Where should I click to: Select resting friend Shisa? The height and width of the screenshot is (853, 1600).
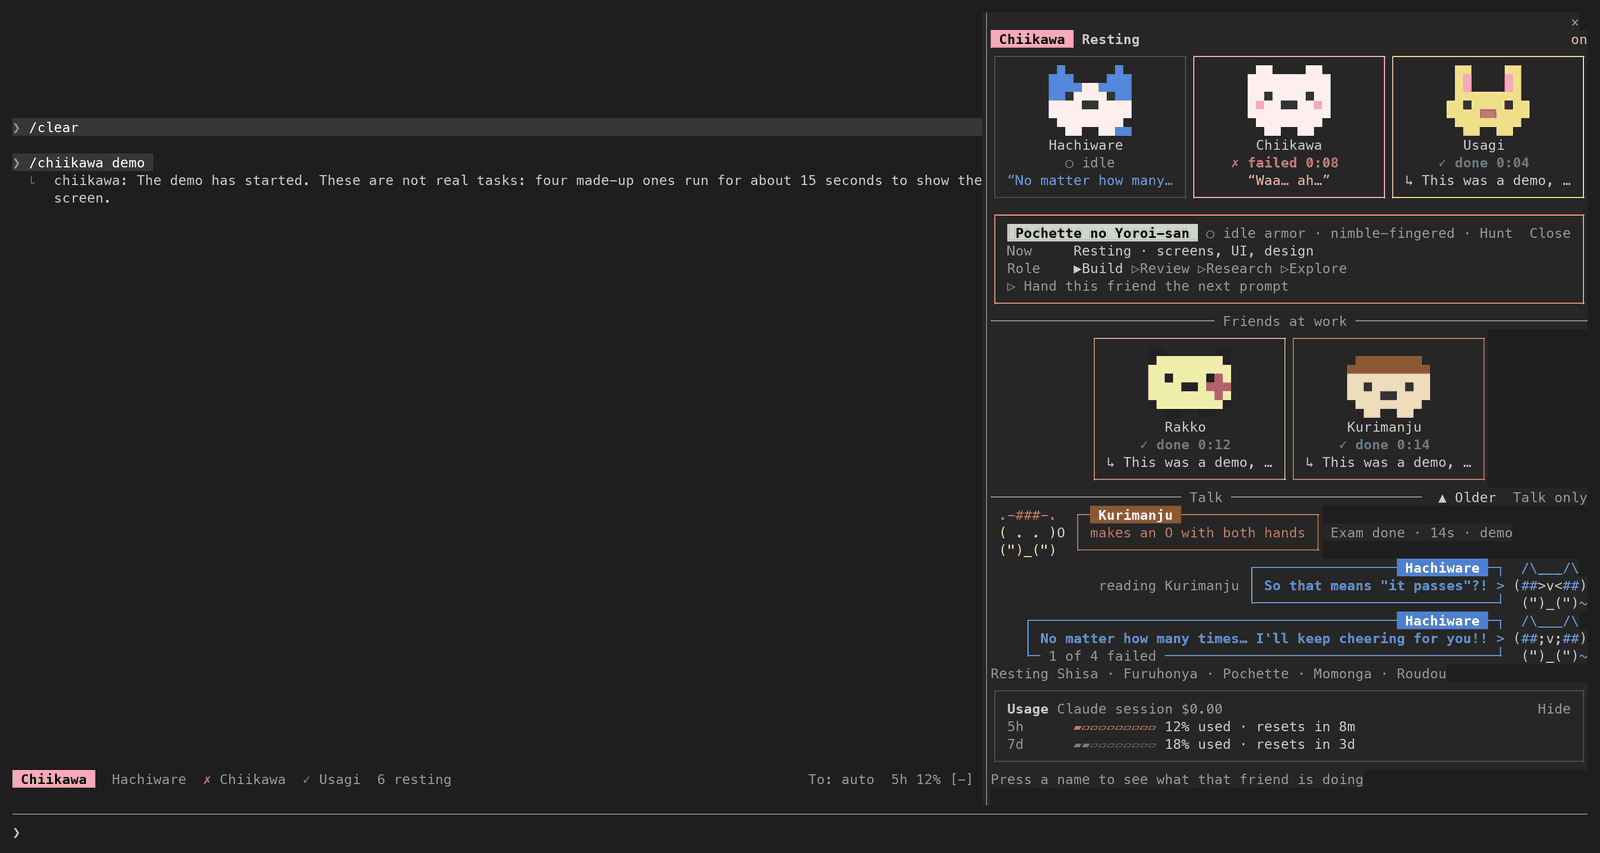[1077, 674]
